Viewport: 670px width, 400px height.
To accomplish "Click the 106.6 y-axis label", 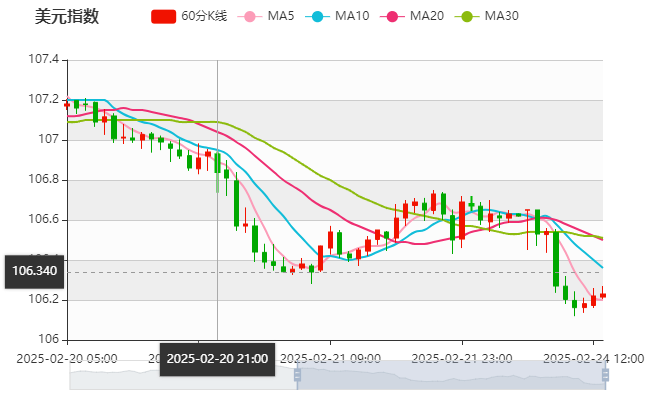I will [44, 220].
